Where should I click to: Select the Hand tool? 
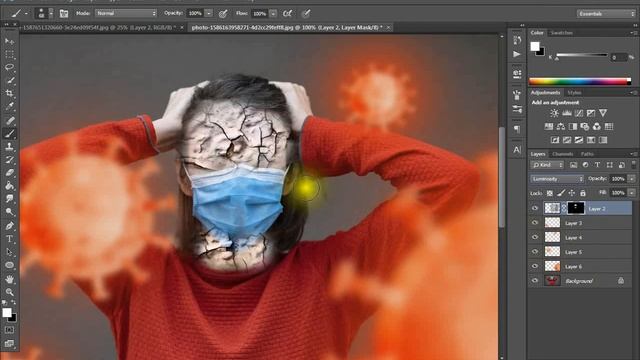click(x=9, y=279)
